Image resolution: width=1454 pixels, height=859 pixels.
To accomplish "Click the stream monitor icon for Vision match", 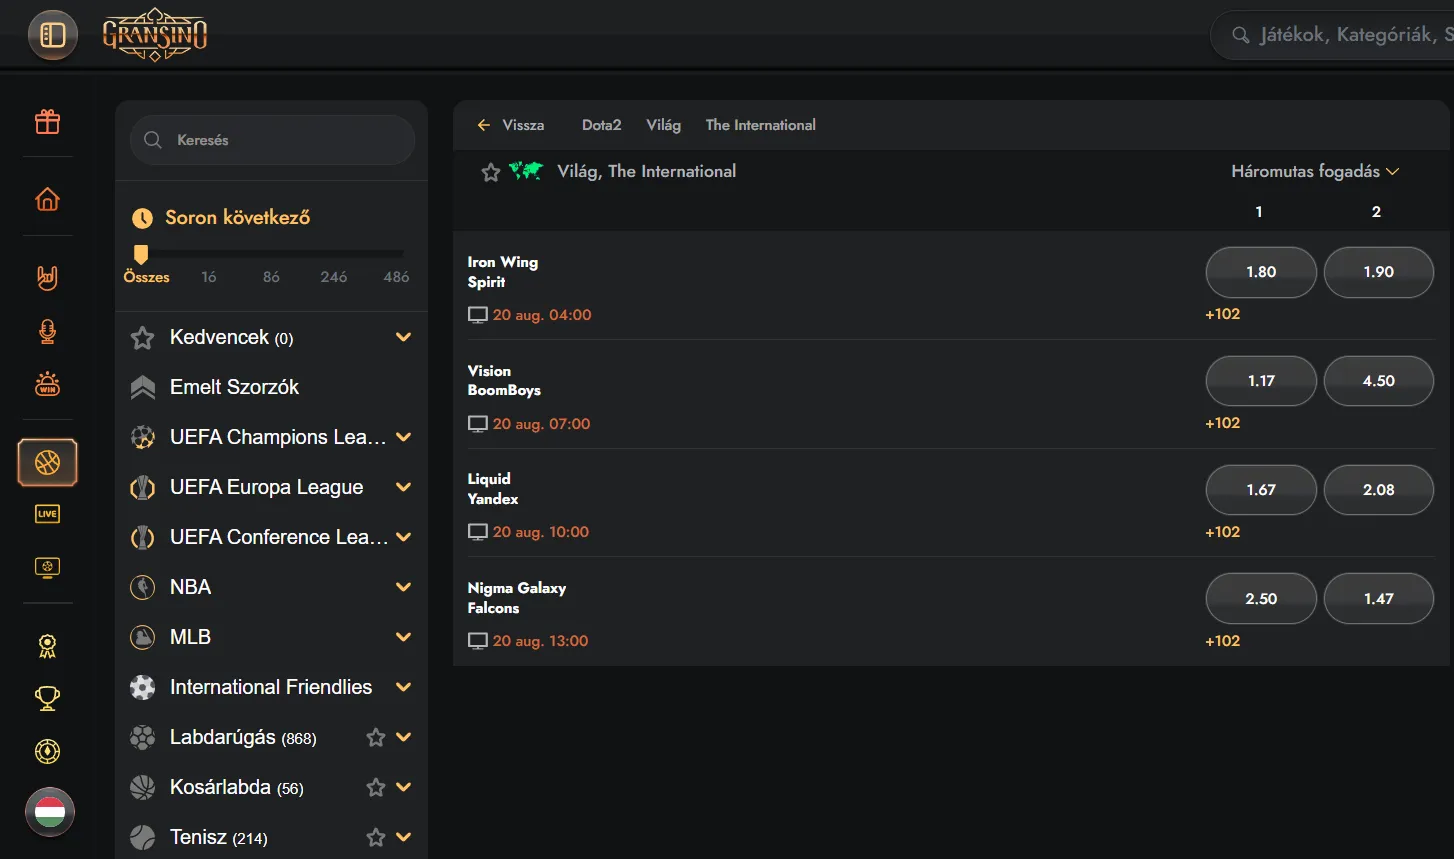I will pos(478,424).
